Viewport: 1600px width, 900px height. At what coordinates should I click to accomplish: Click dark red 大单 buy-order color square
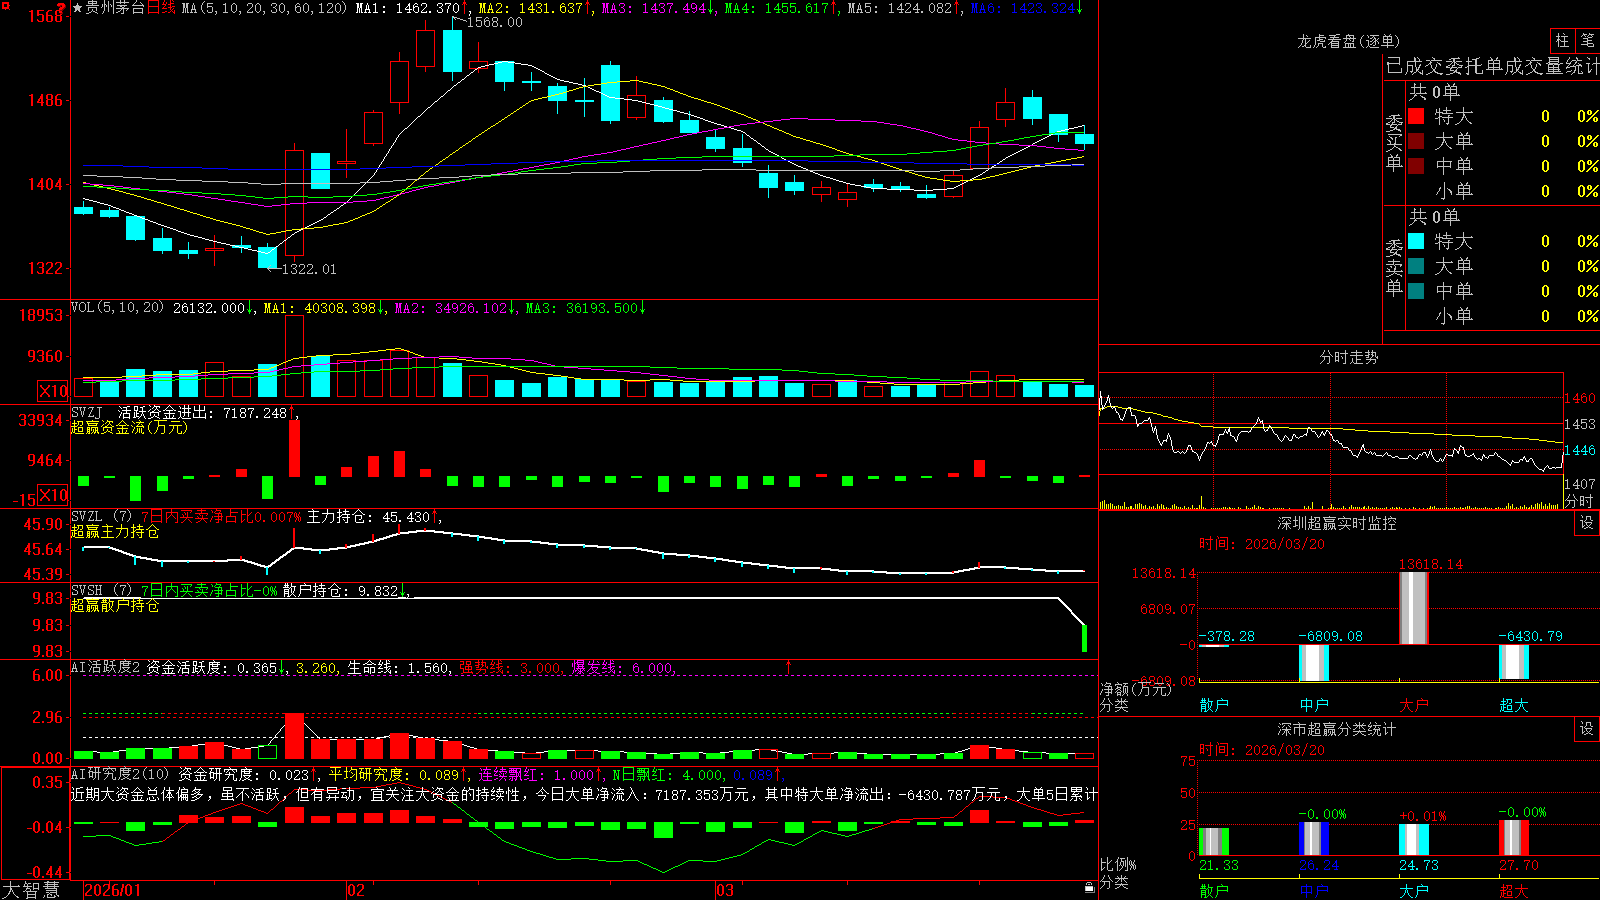pos(1416,141)
